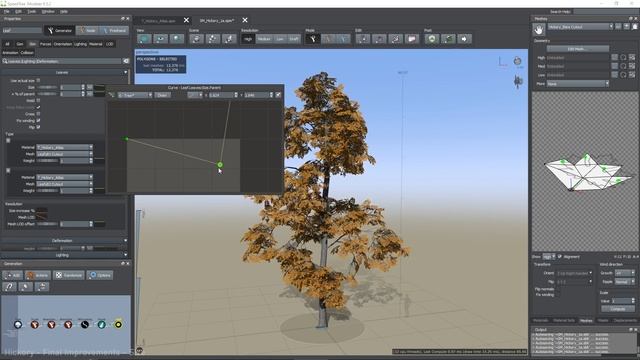Image resolution: width=640 pixels, height=360 pixels.
Task: Open the Growth dropdown under Wind direction
Action: click(625, 273)
